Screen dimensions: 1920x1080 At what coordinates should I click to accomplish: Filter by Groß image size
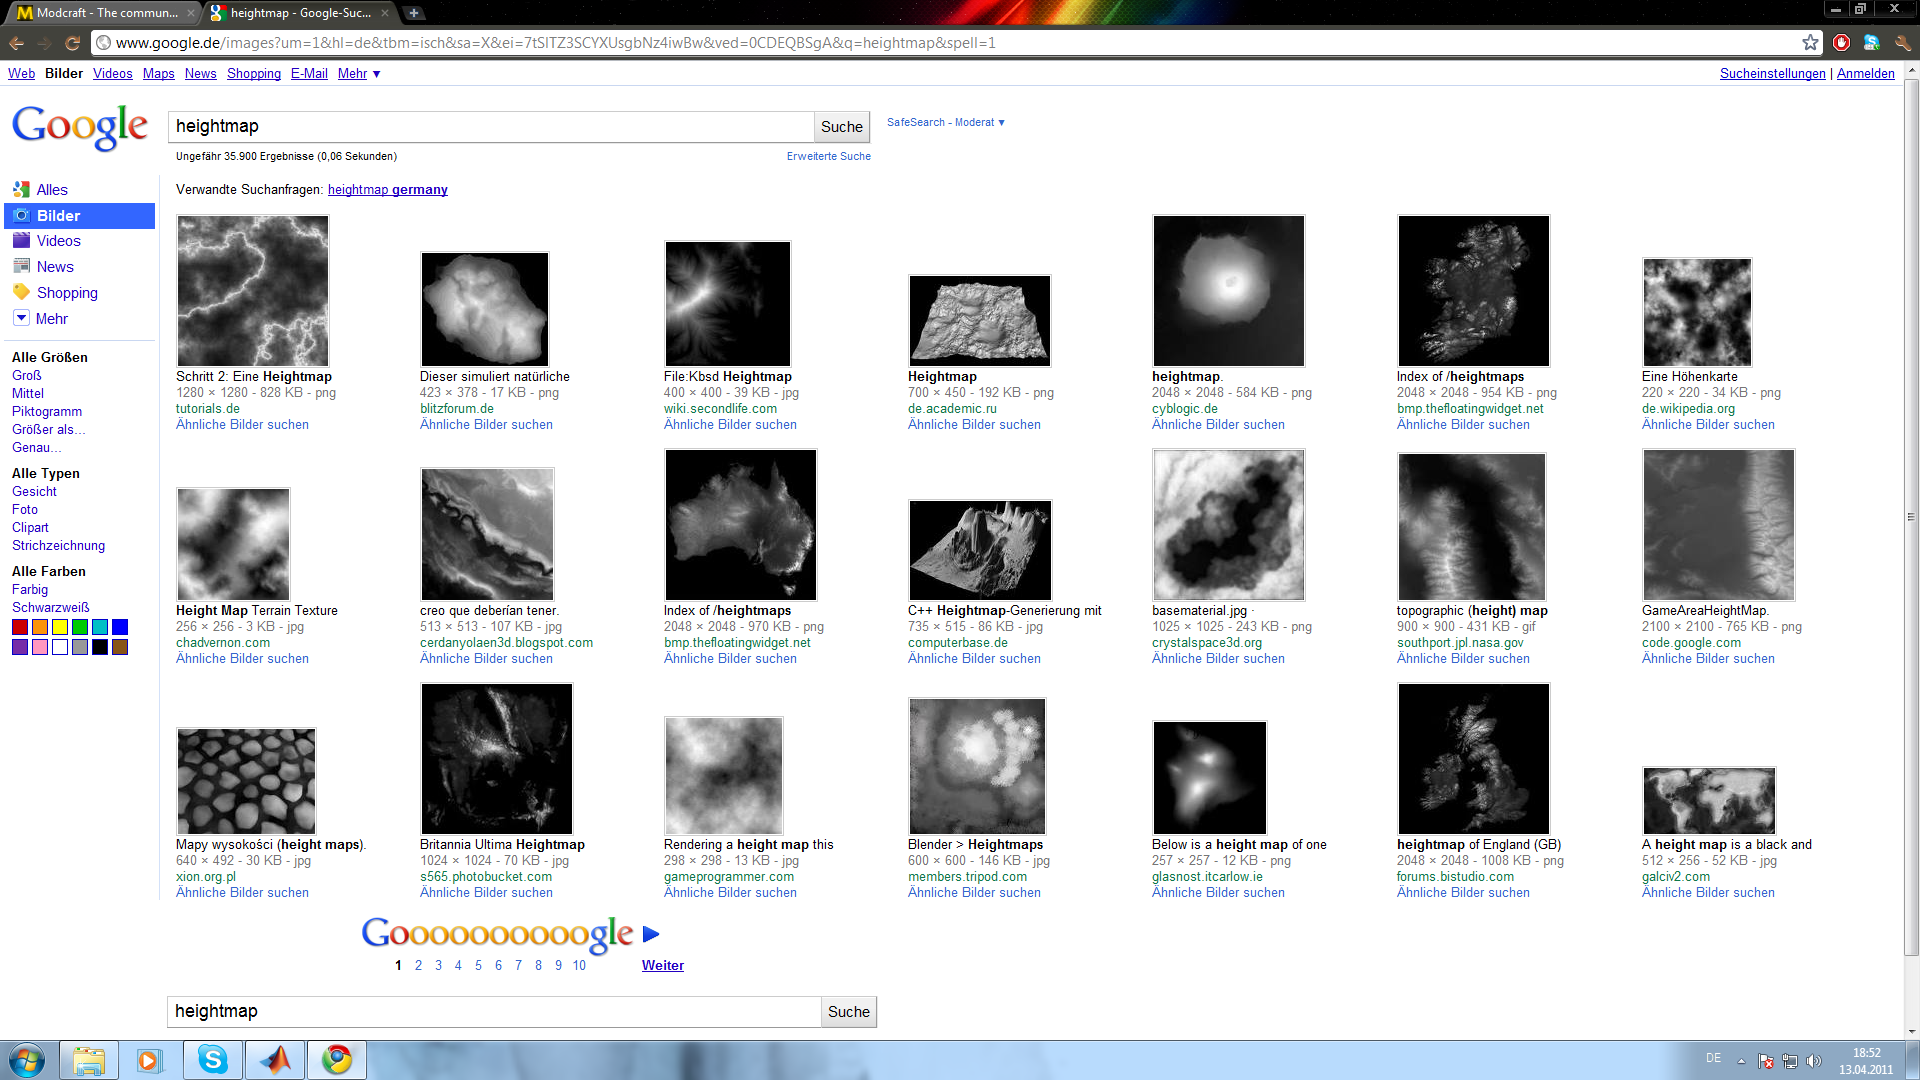click(x=27, y=375)
